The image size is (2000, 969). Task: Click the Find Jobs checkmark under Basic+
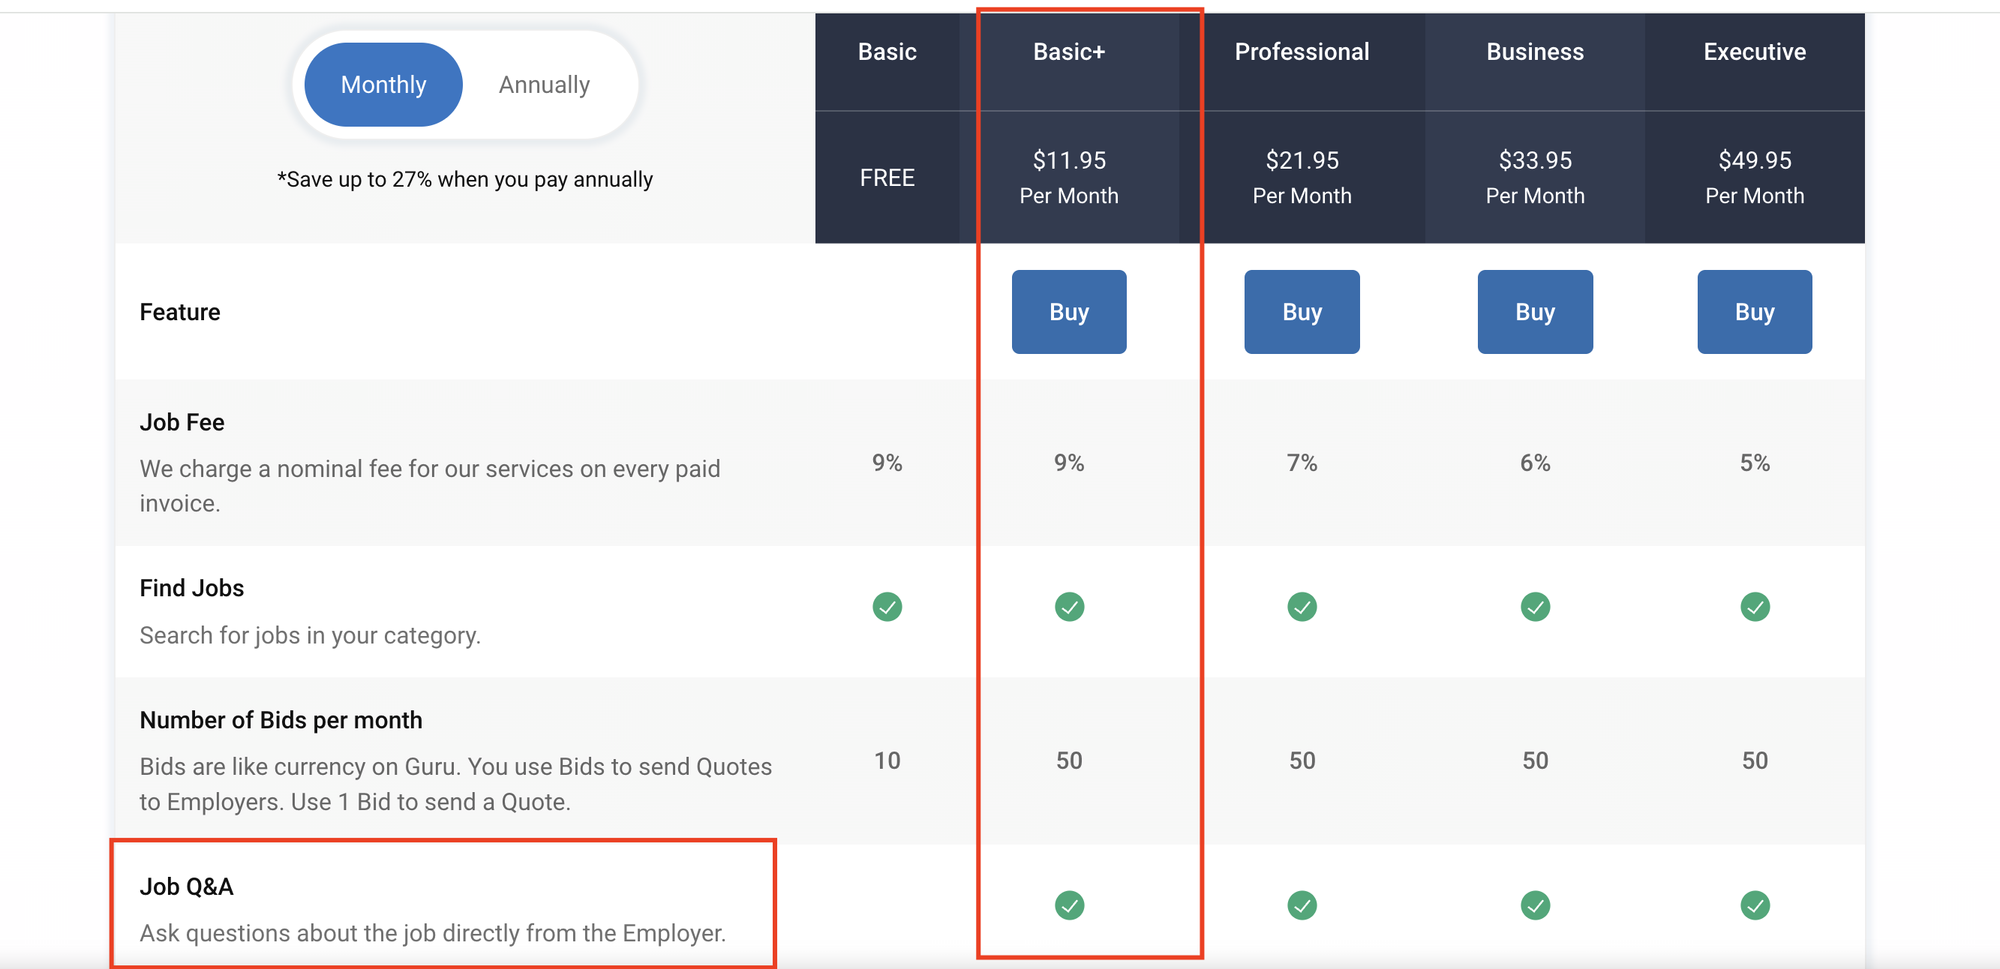click(1069, 607)
